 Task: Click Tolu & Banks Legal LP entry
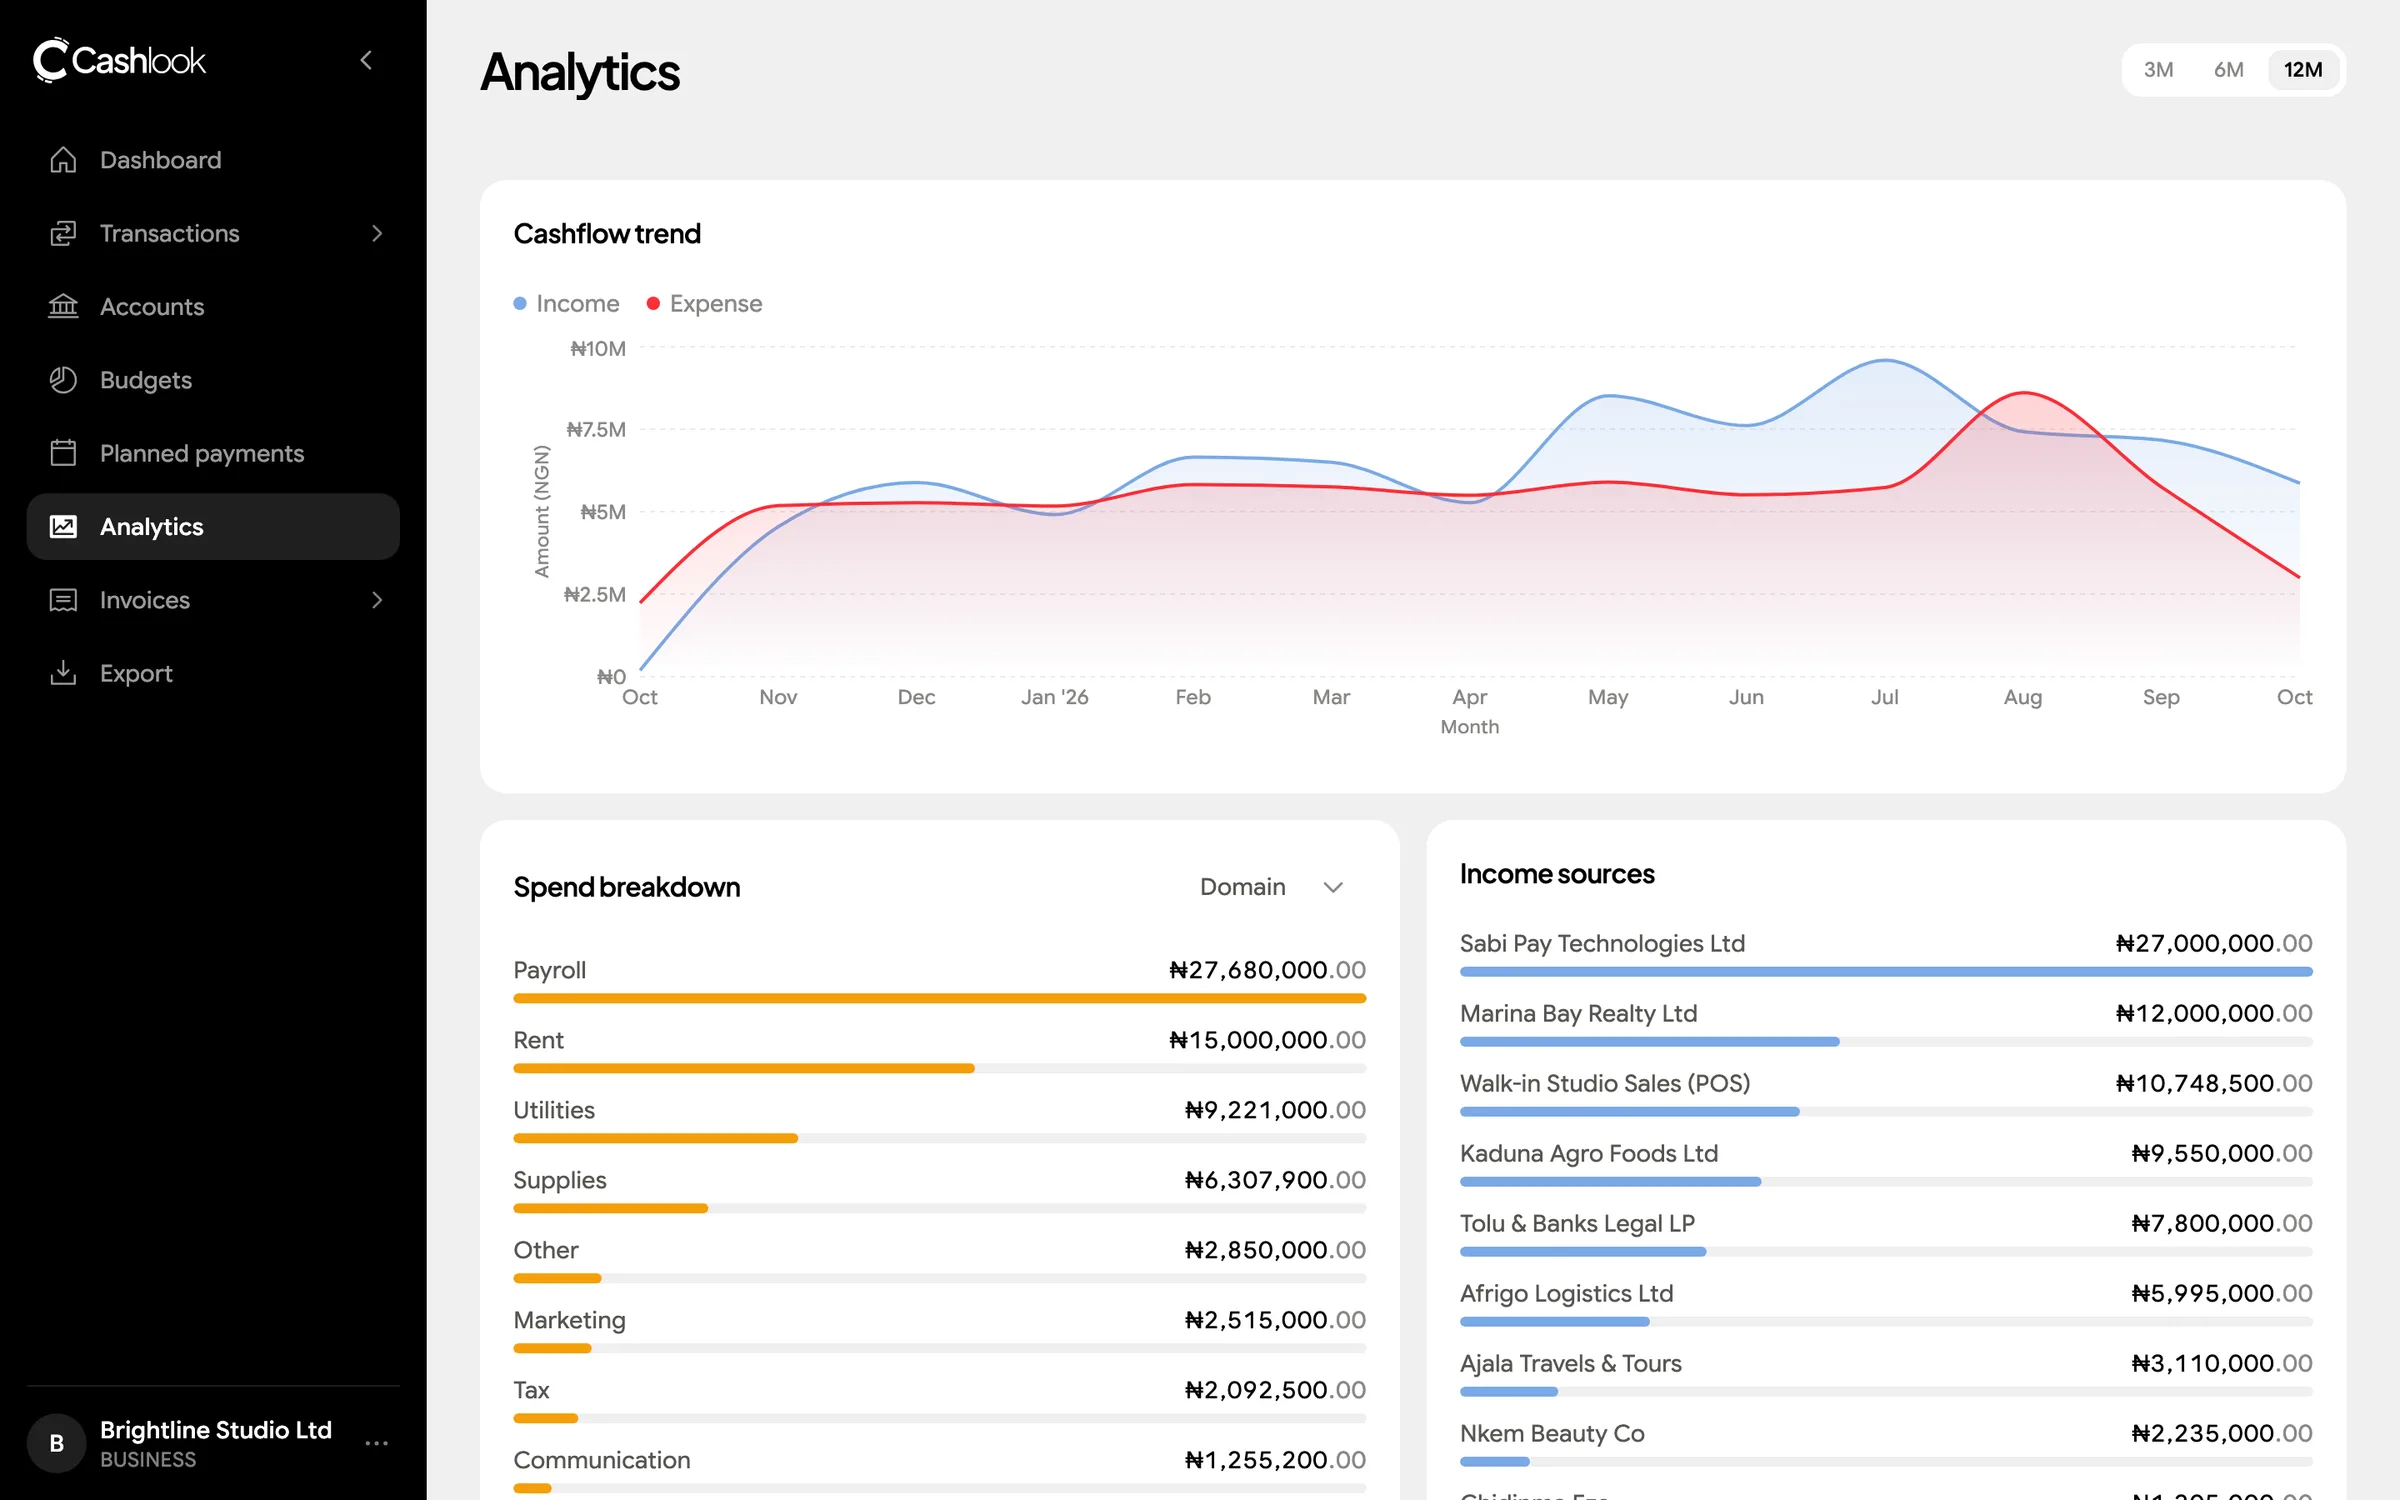coord(1886,1234)
